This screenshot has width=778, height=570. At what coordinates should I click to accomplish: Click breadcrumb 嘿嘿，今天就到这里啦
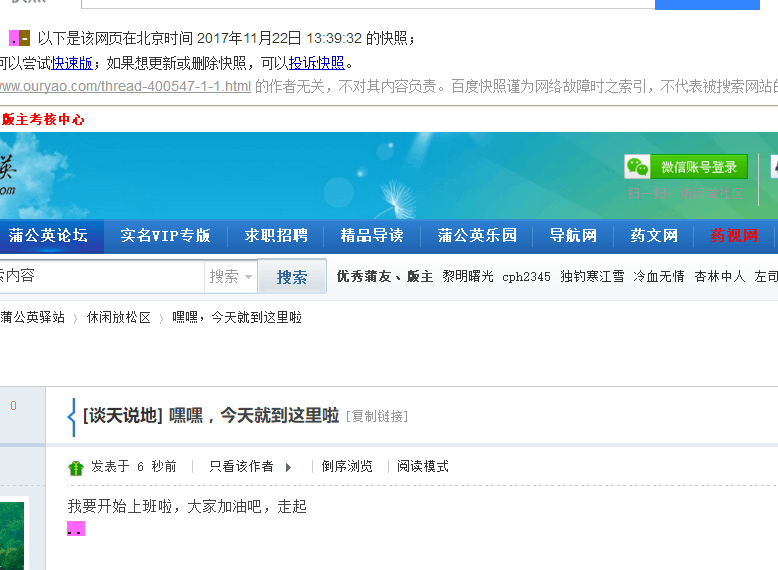coord(237,317)
